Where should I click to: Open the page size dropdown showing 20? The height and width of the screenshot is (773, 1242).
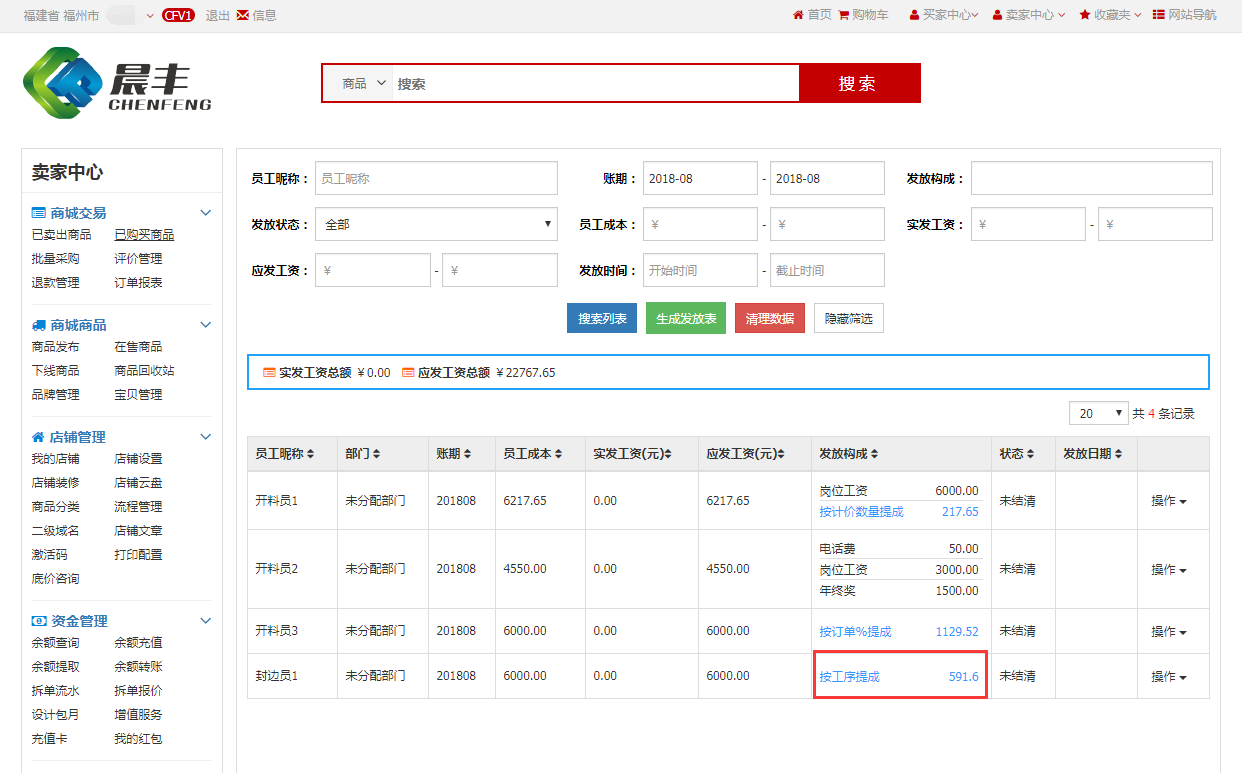(1098, 413)
